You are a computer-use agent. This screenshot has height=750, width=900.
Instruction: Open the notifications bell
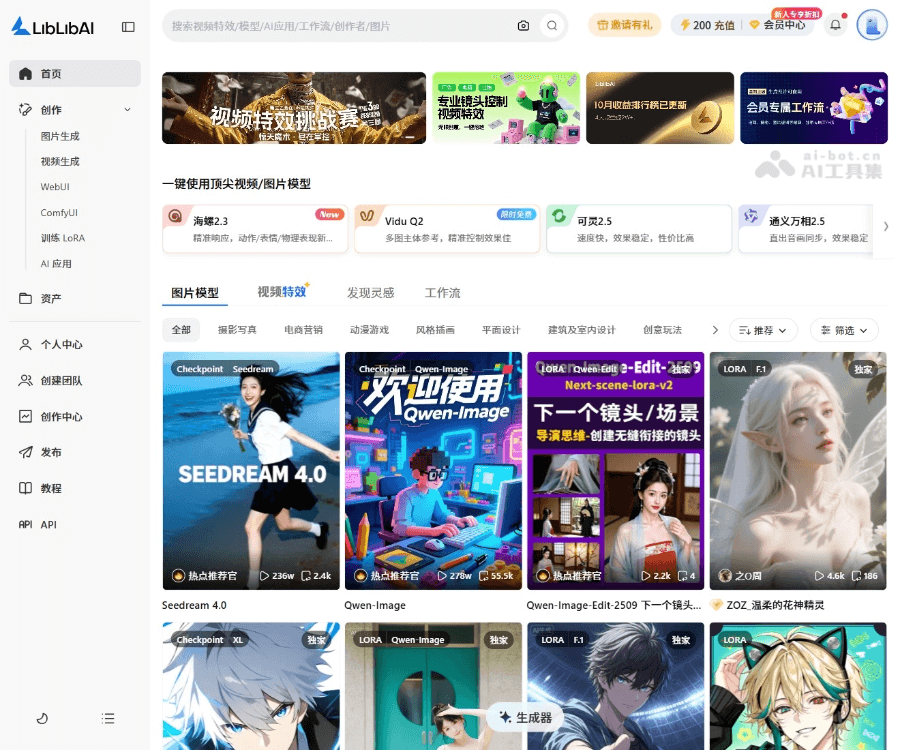(835, 25)
